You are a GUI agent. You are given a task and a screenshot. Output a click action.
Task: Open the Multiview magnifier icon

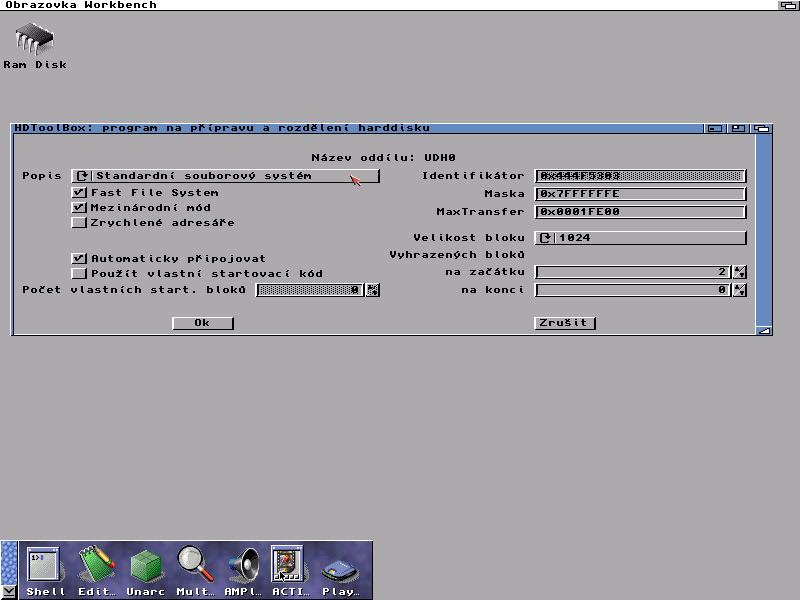click(x=194, y=566)
